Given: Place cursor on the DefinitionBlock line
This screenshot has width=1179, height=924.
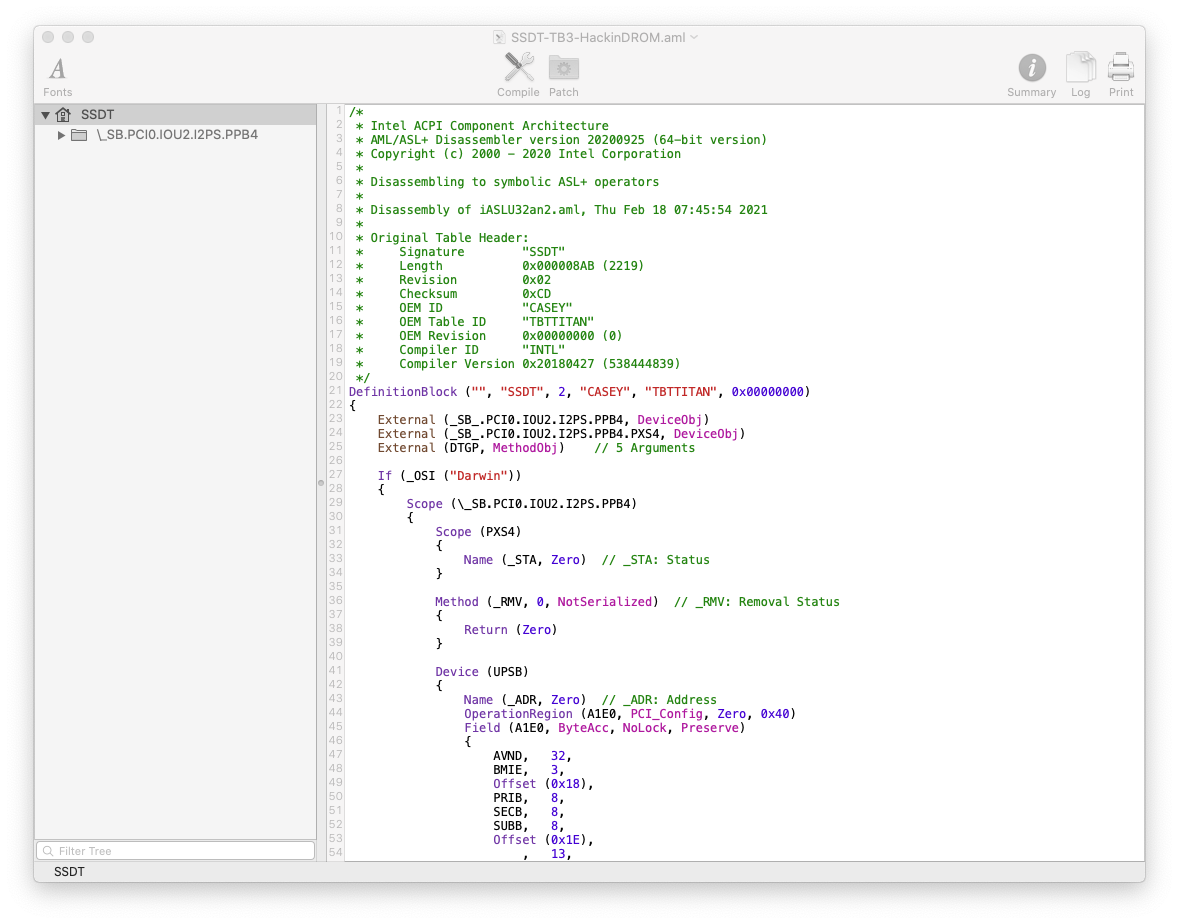Looking at the screenshot, I should click(578, 392).
